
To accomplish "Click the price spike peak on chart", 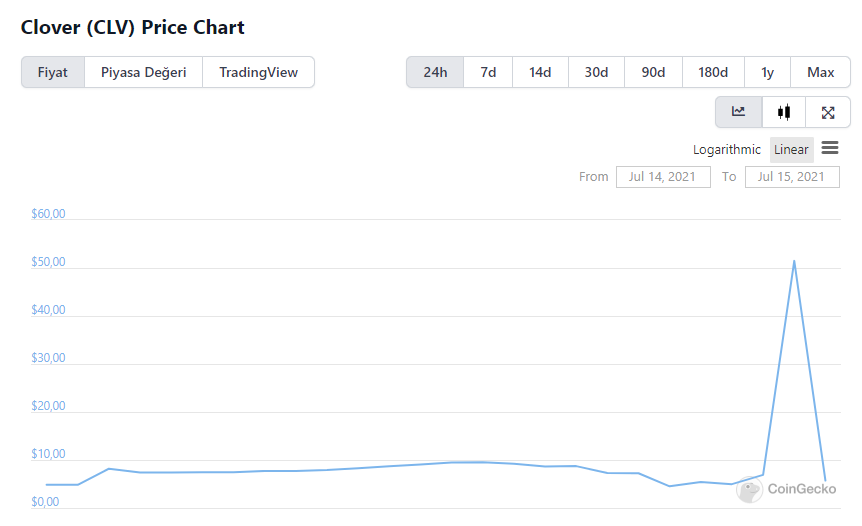I will (794, 261).
